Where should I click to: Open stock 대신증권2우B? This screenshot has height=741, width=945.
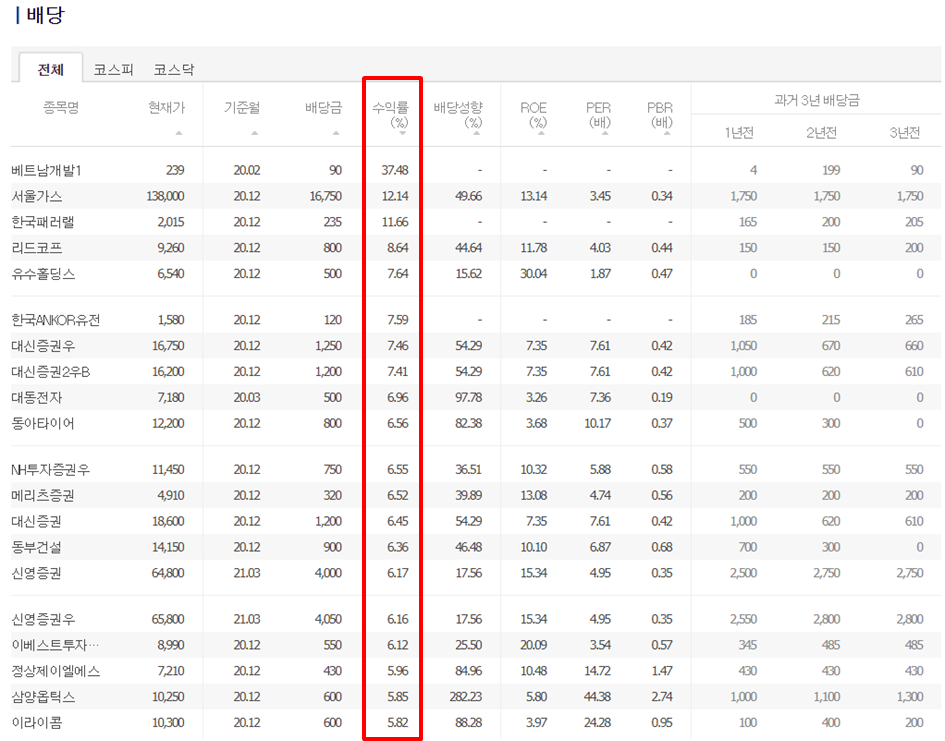[x=51, y=372]
